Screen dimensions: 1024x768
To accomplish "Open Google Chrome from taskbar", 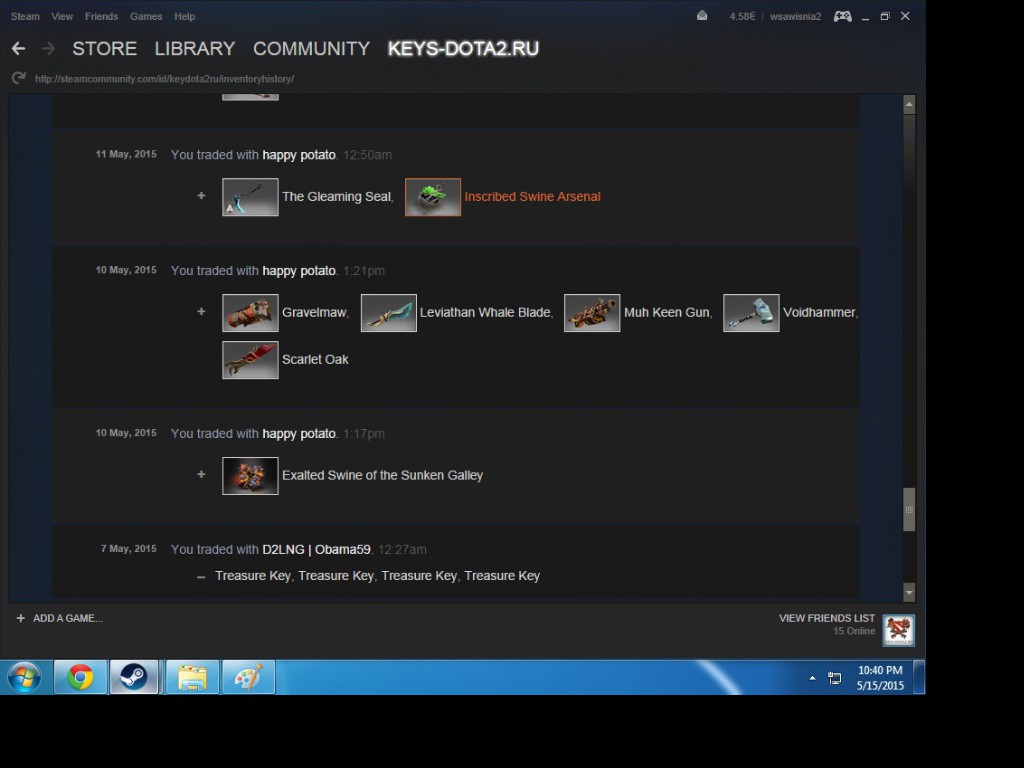I will pos(80,677).
